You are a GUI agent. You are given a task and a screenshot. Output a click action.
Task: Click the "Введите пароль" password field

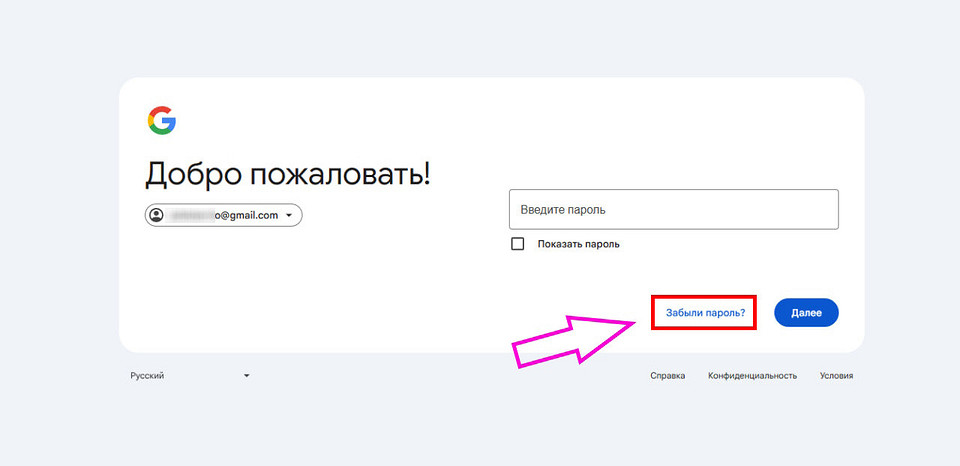673,209
